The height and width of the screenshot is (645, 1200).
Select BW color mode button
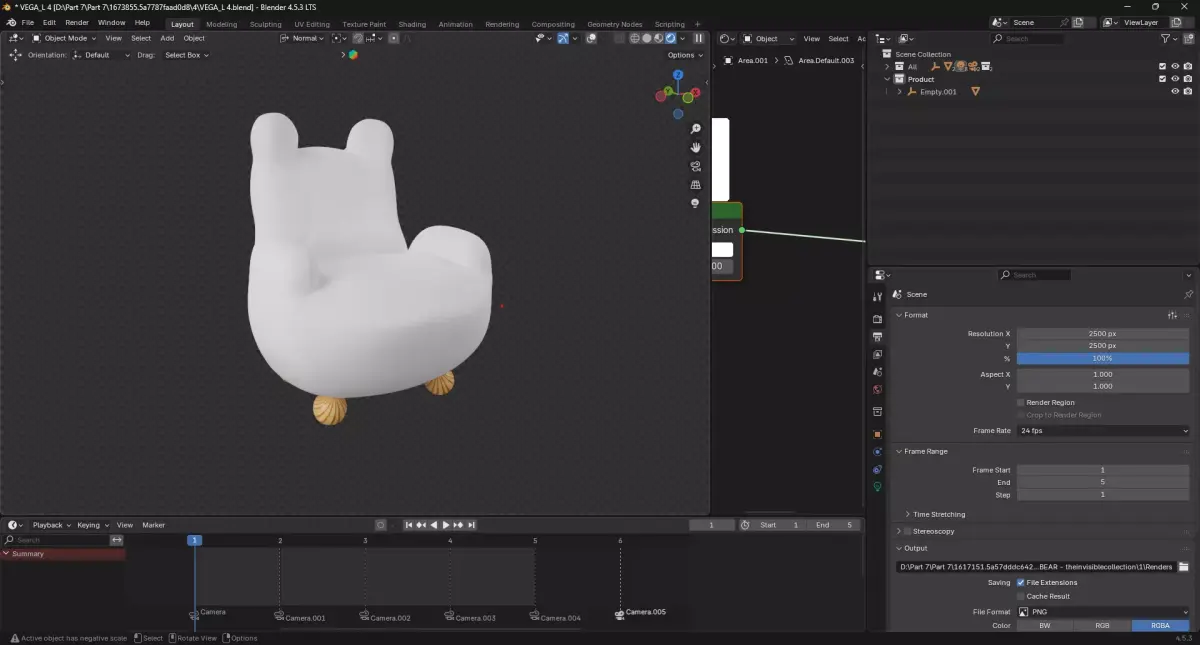click(1045, 625)
